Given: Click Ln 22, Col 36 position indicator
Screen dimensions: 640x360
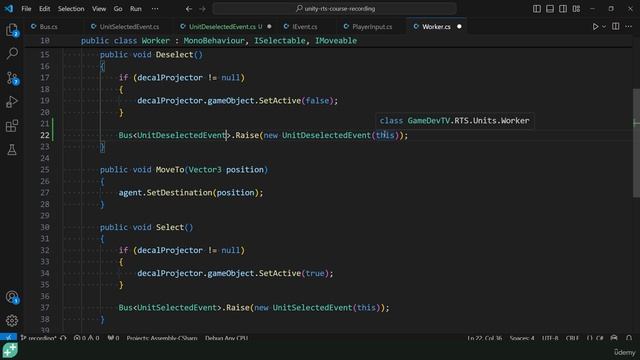Looking at the screenshot, I should click(484, 338).
